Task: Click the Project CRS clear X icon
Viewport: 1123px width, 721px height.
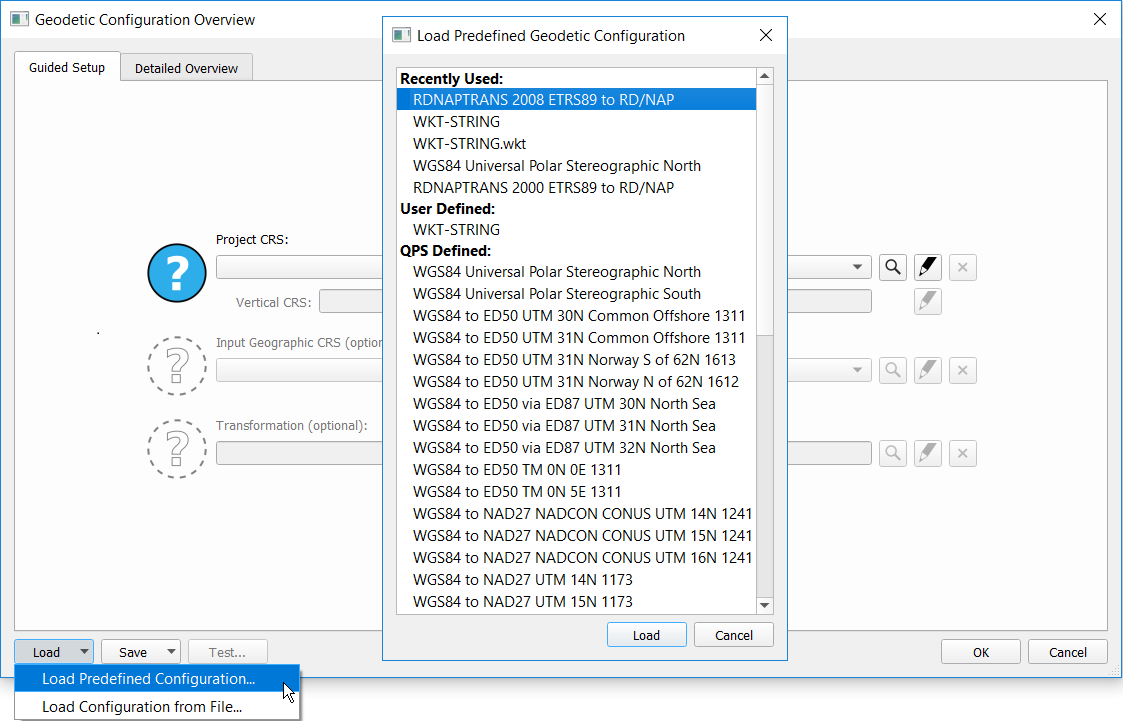Action: pos(962,268)
